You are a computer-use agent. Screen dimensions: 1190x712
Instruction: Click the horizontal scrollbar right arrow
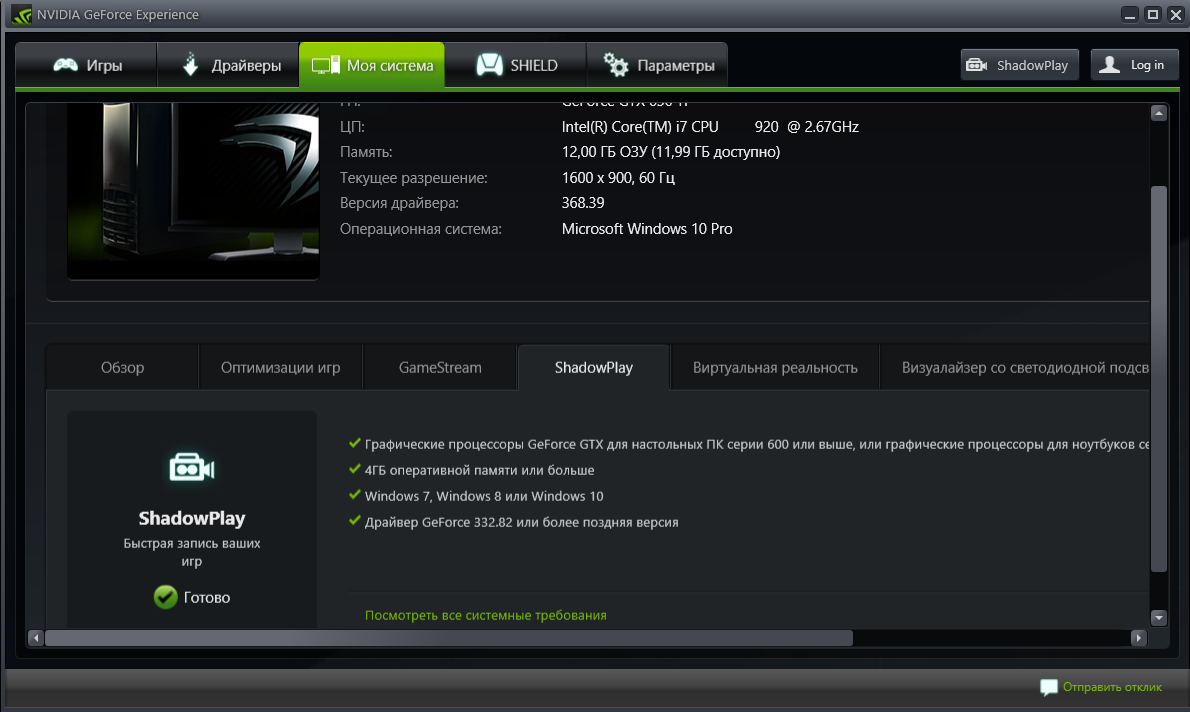pyautogui.click(x=1138, y=638)
